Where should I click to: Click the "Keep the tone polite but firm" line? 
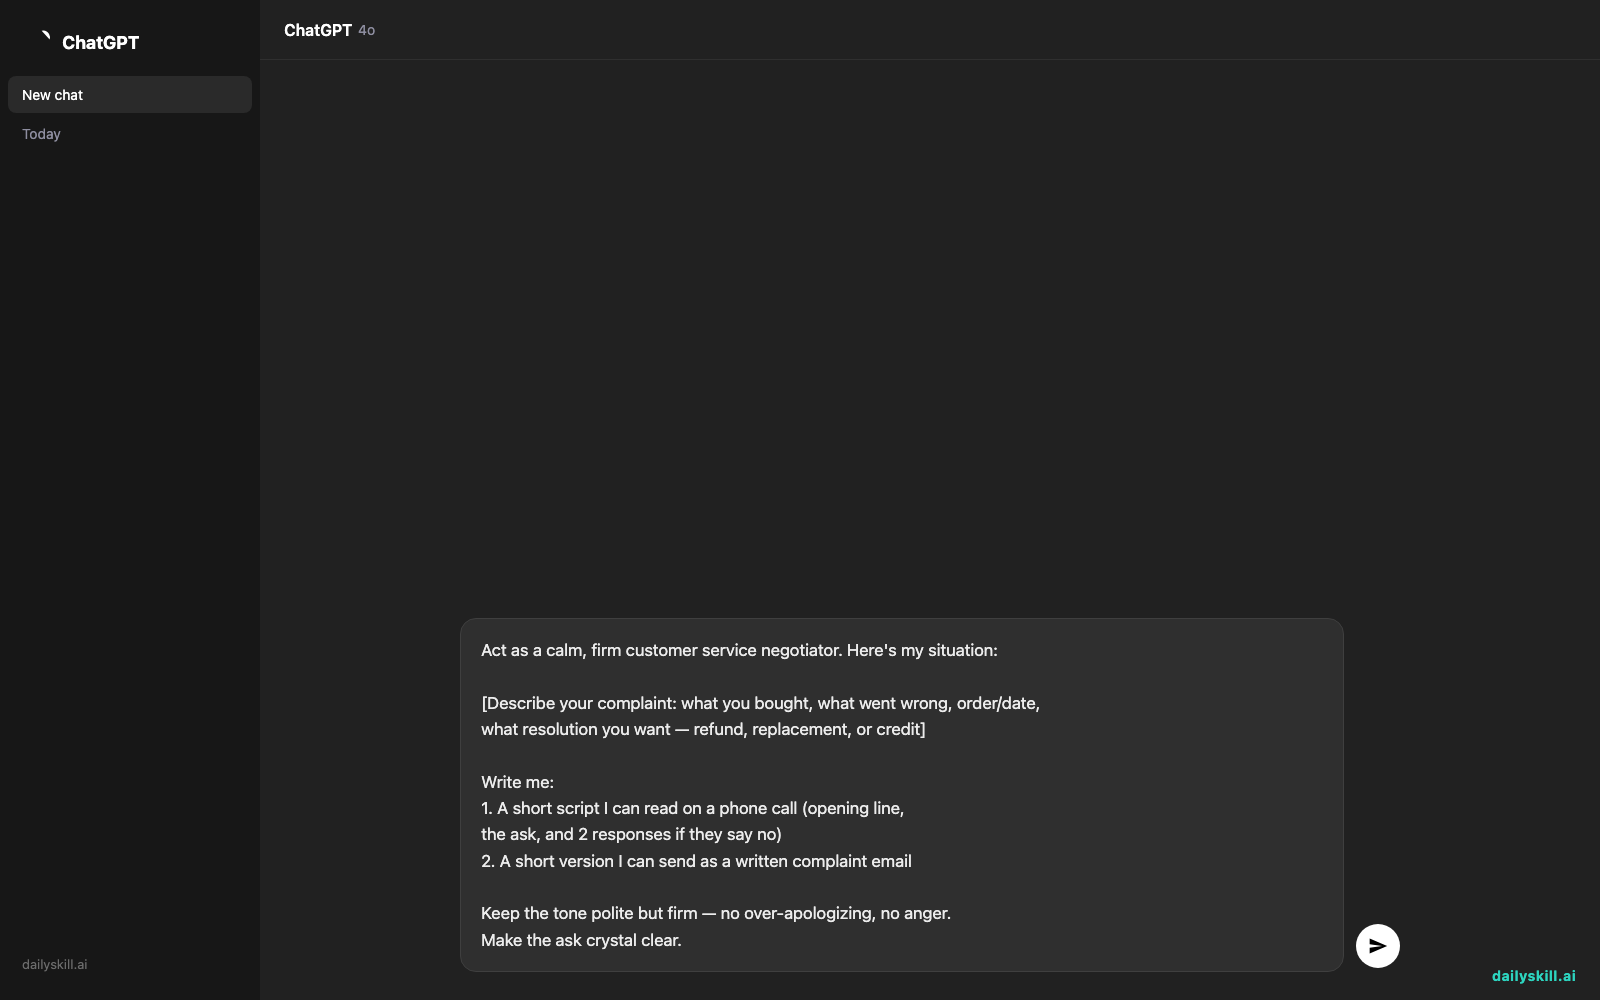tap(716, 913)
